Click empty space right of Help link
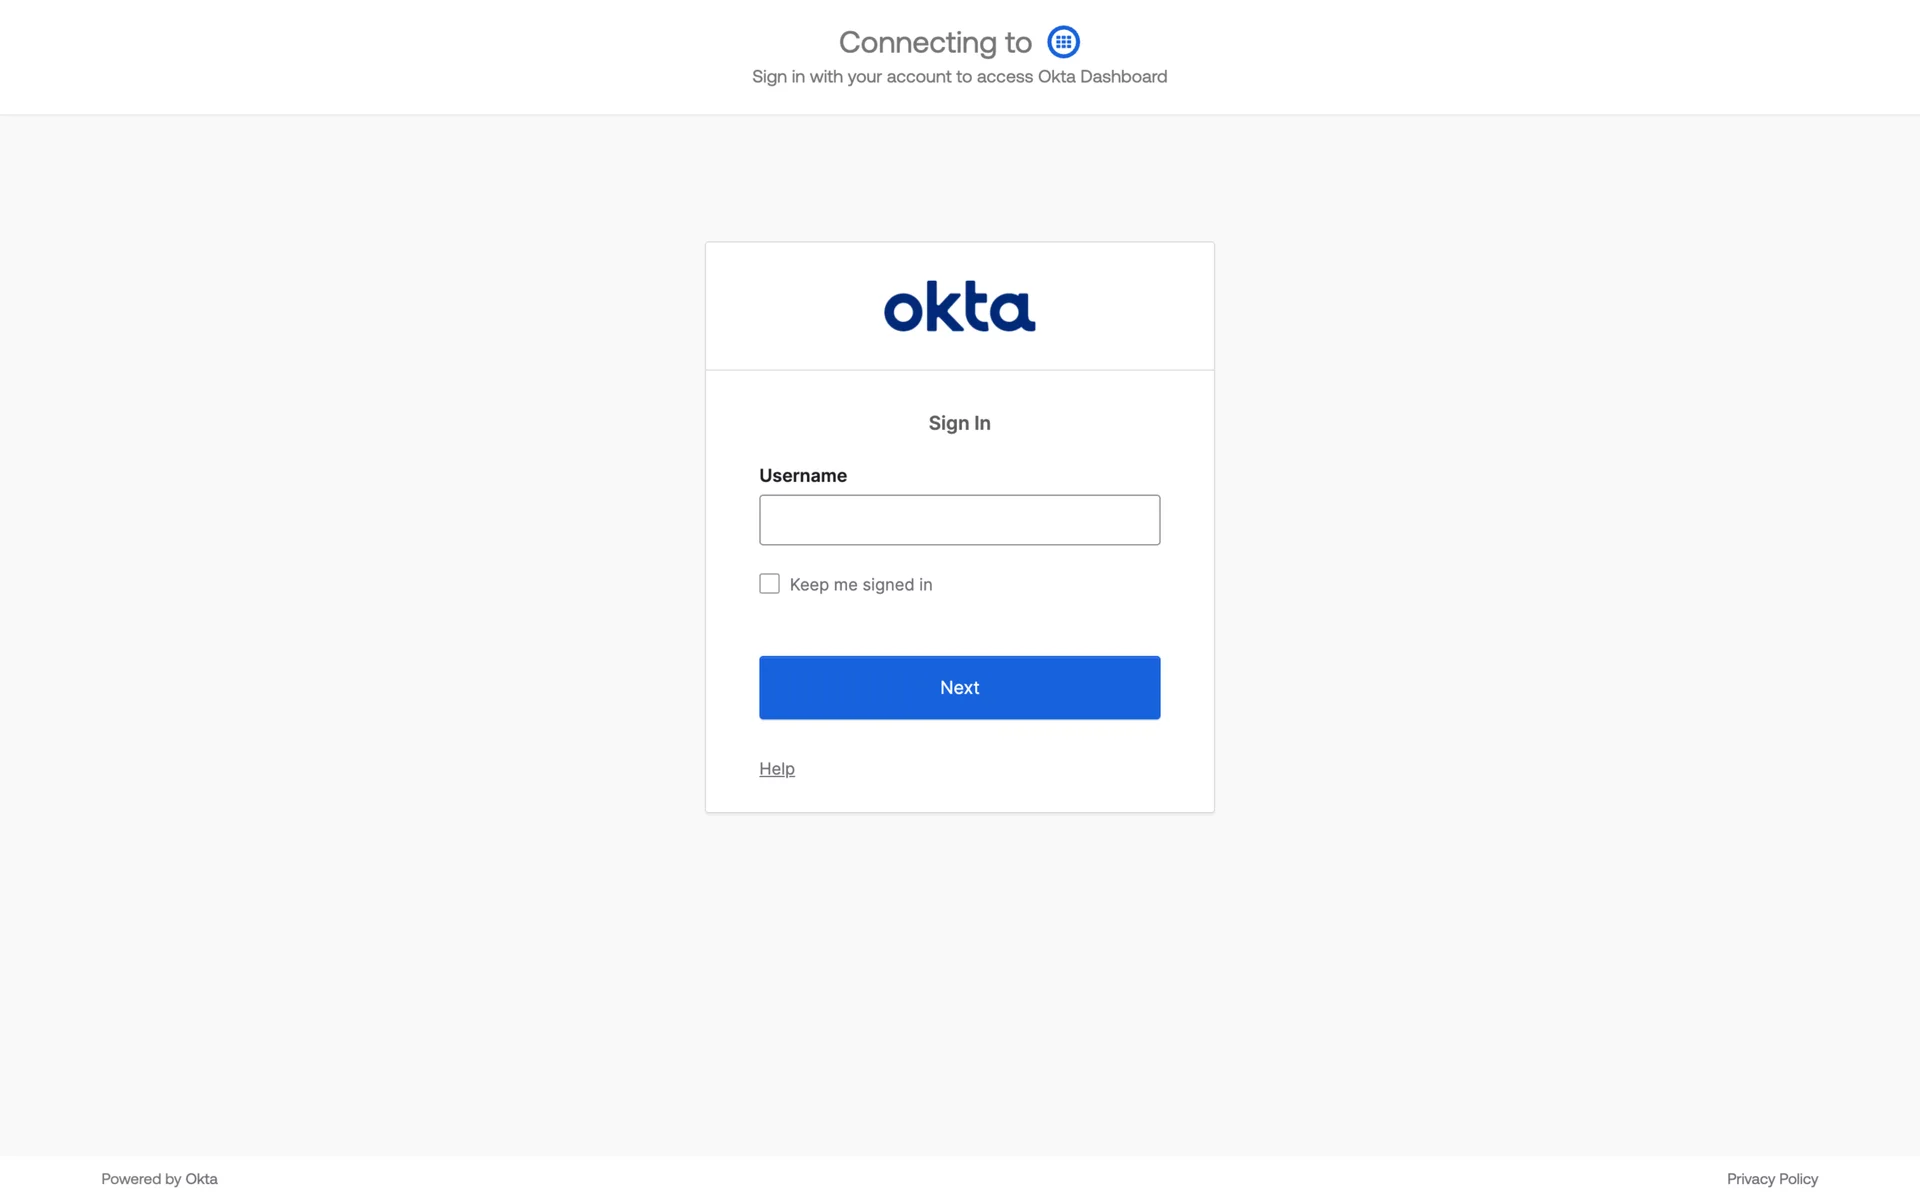 click(x=1000, y=769)
